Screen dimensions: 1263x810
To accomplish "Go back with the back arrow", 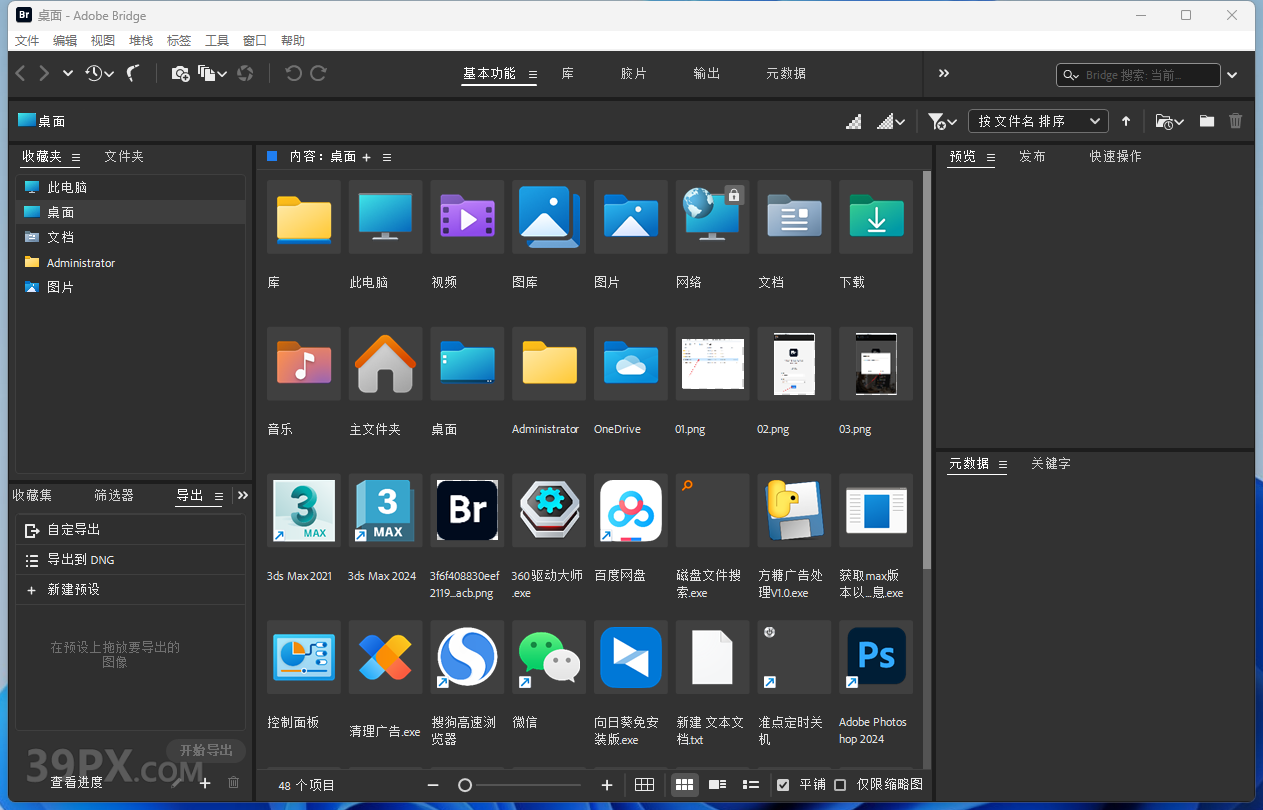I will tap(21, 73).
